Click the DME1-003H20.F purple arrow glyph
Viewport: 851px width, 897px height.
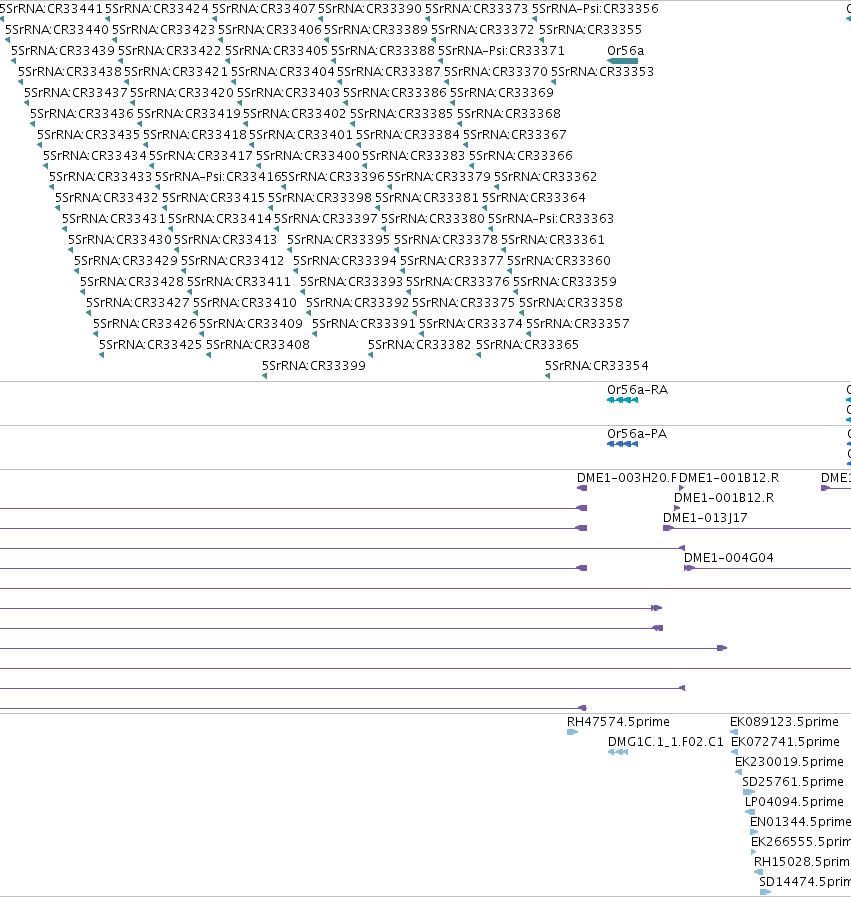pos(582,488)
